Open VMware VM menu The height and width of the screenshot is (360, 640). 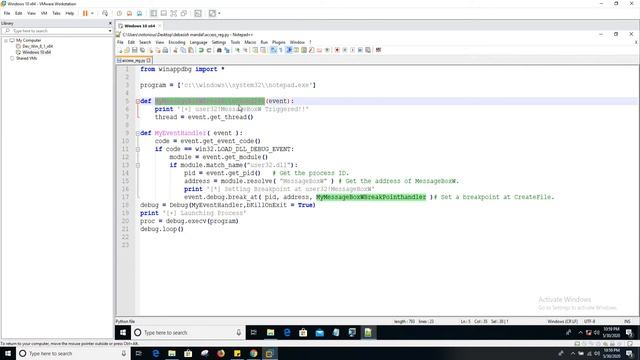click(44, 13)
